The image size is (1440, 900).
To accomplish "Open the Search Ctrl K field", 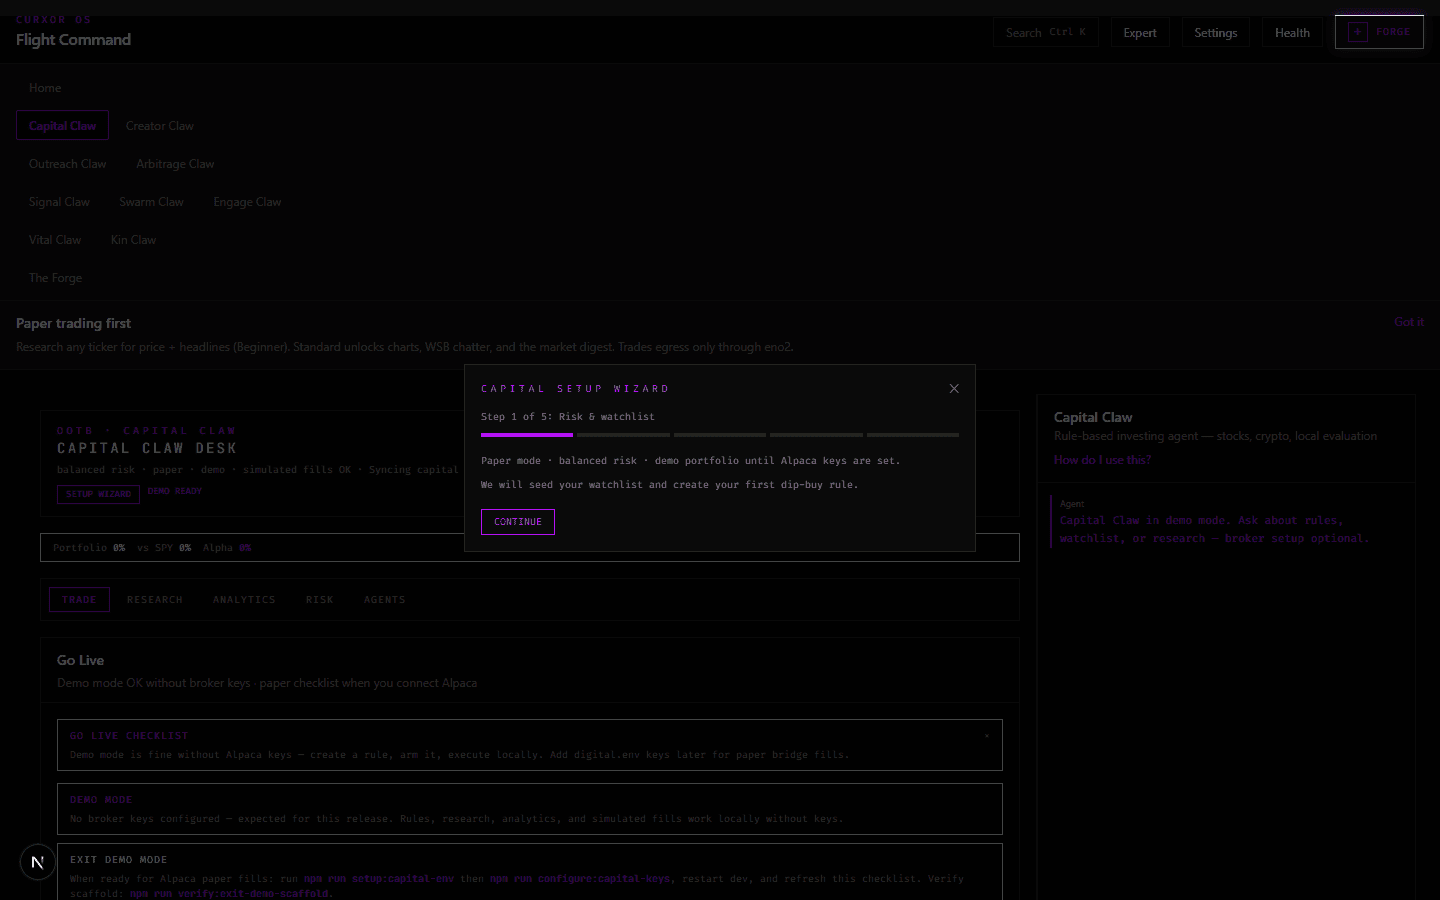I will pos(1046,33).
